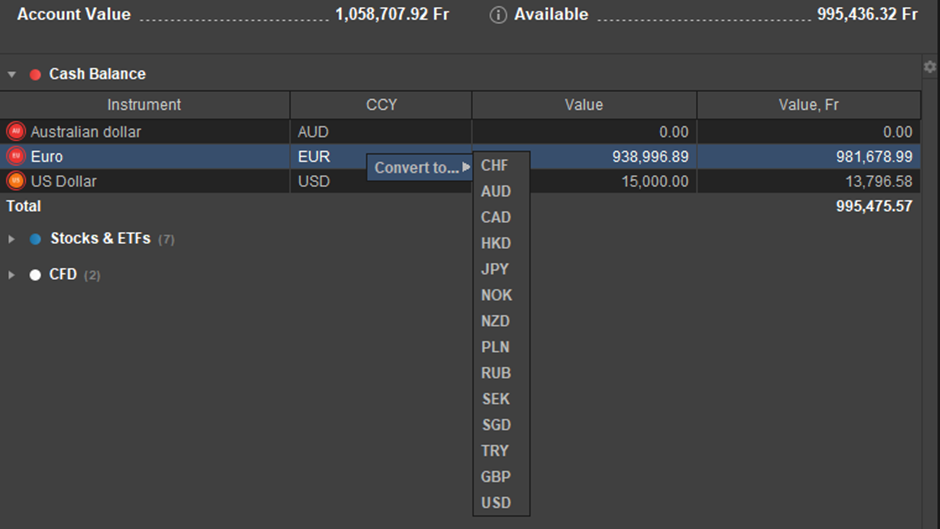Sort by the Instrument column header
940x529 pixels.
tap(145, 105)
